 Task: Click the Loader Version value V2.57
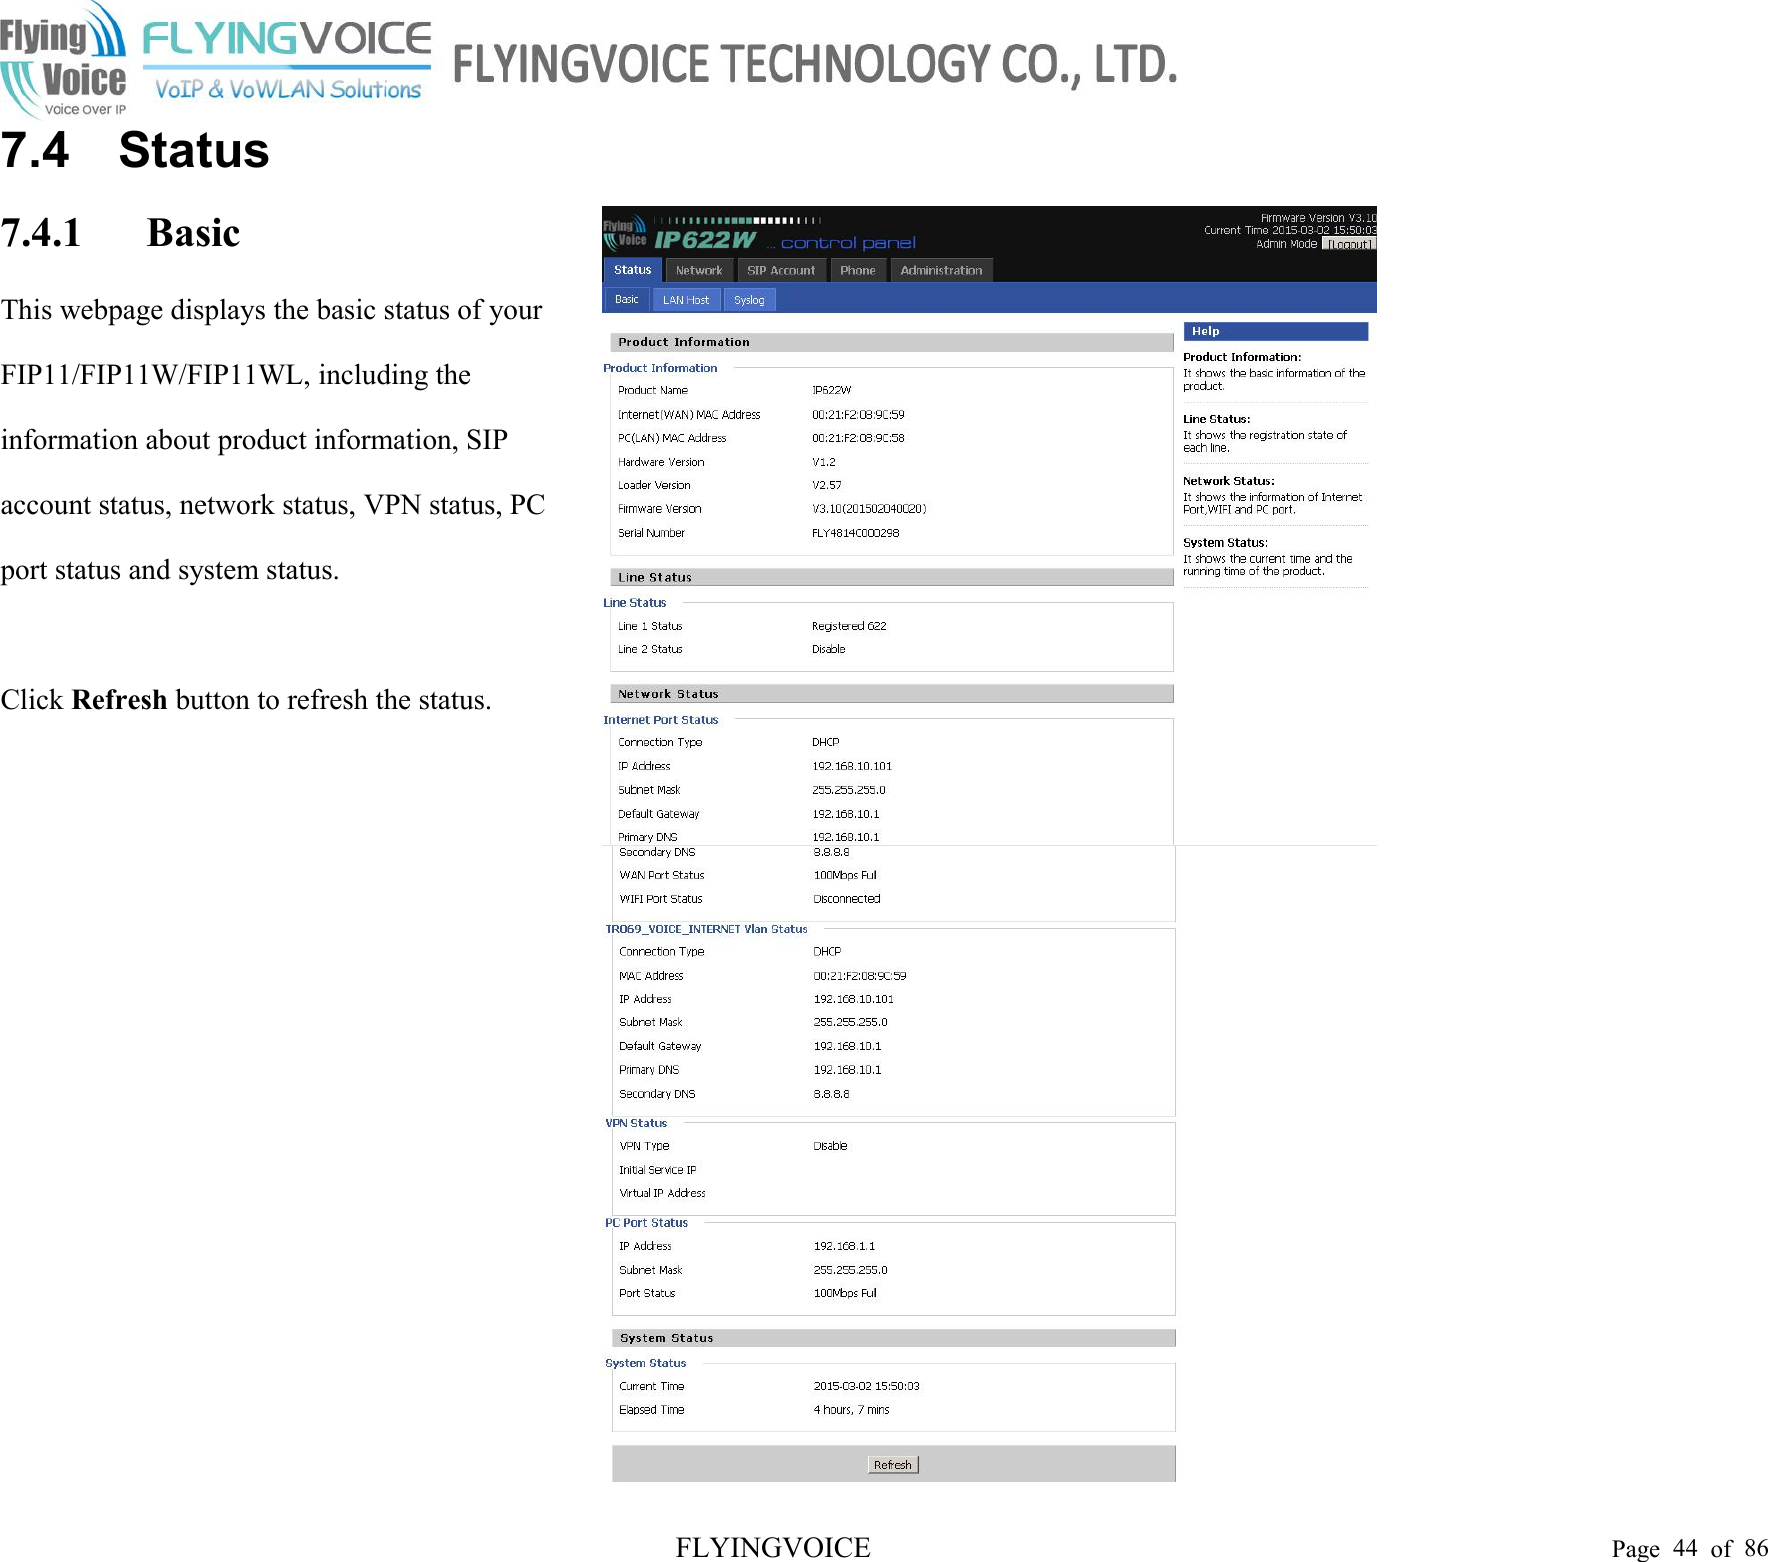pyautogui.click(x=827, y=485)
